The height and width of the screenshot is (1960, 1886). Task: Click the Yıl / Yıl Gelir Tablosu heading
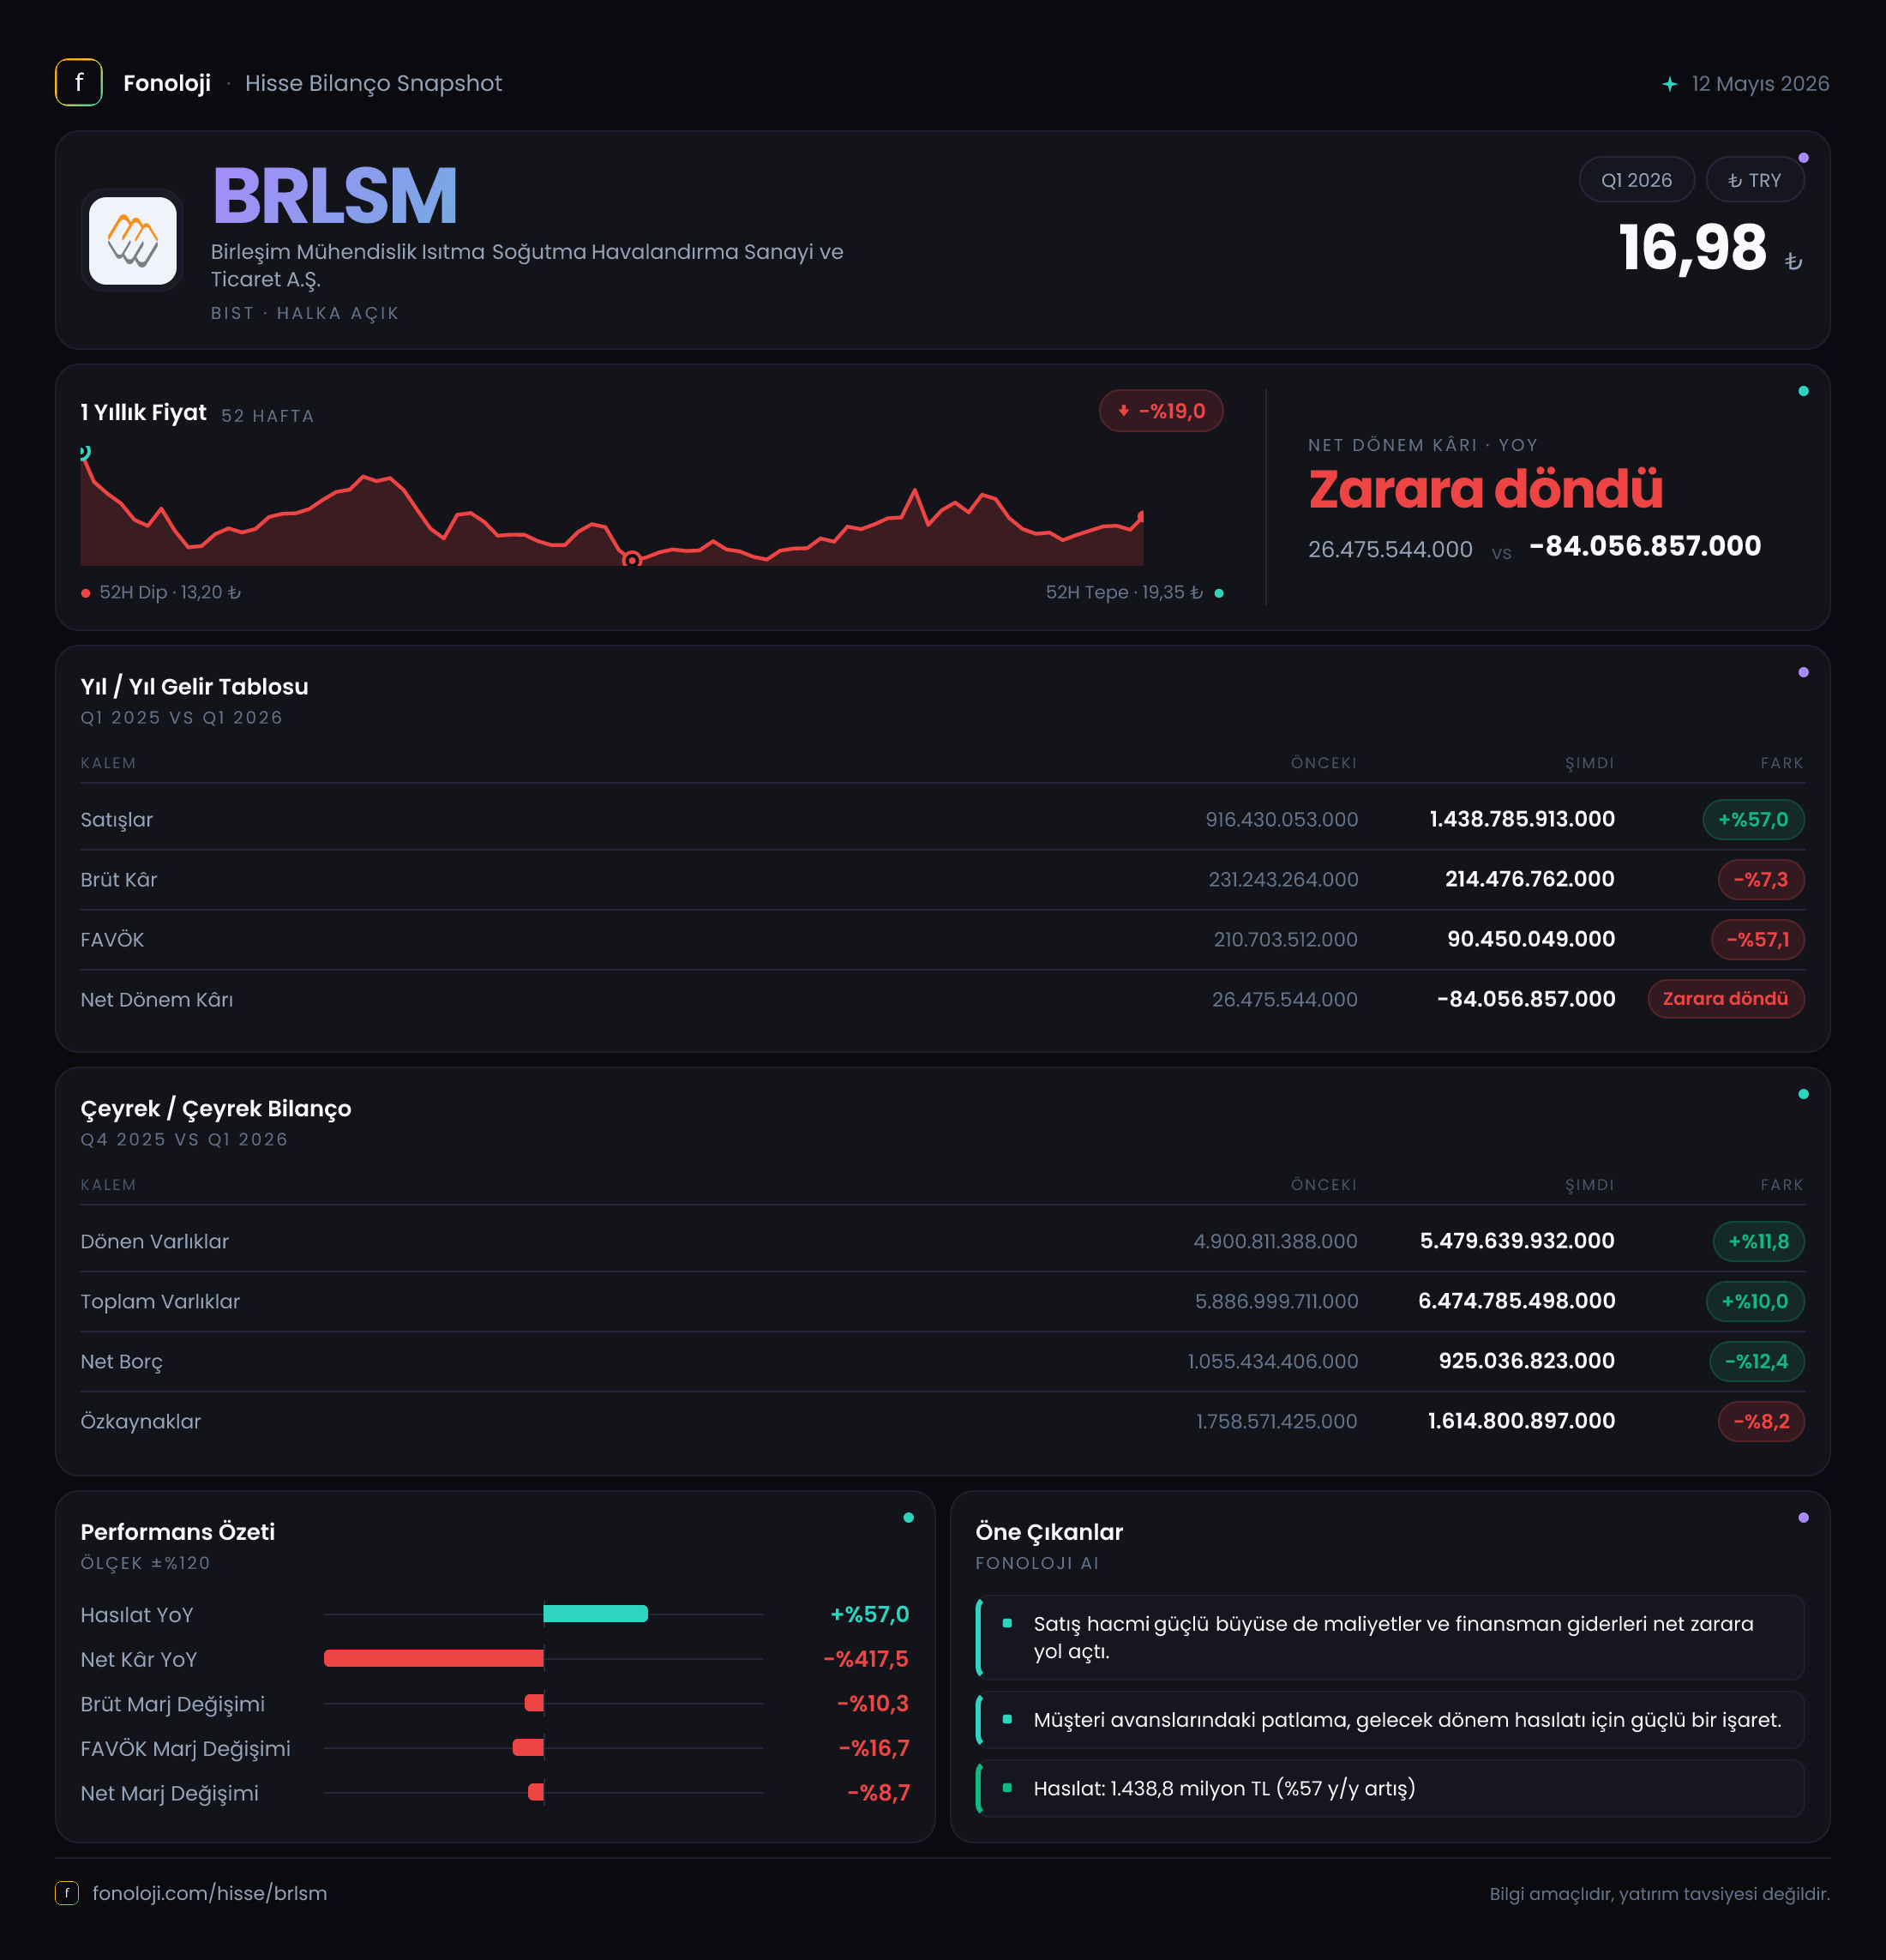pos(194,687)
